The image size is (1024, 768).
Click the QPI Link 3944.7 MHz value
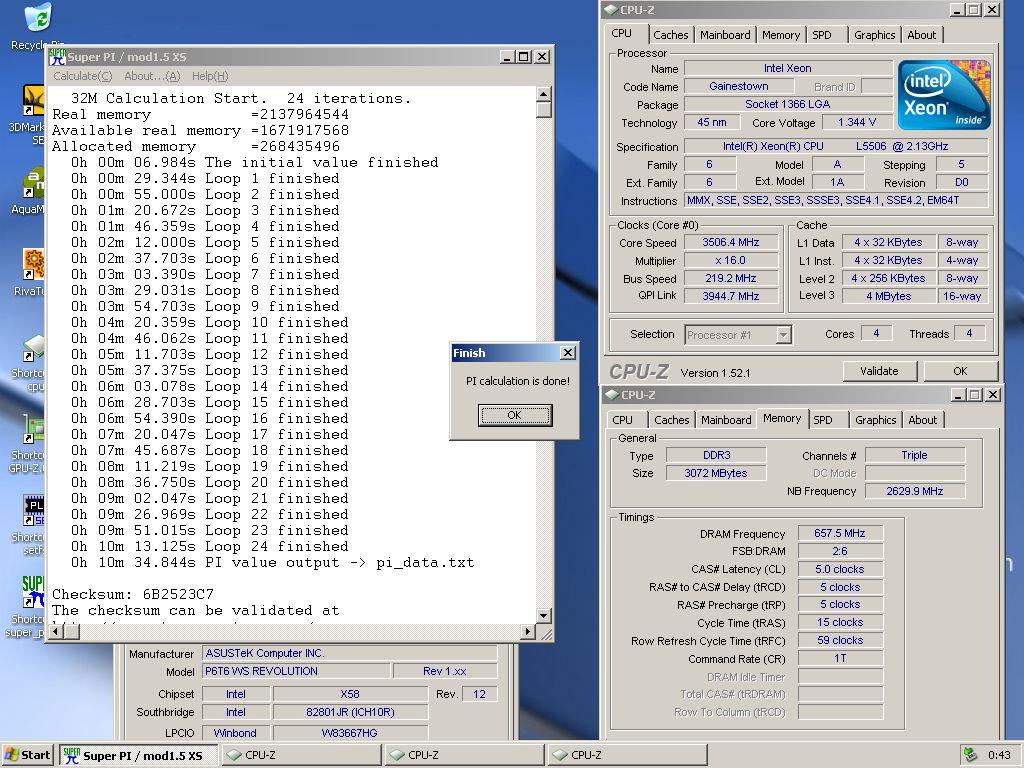pyautogui.click(x=731, y=296)
